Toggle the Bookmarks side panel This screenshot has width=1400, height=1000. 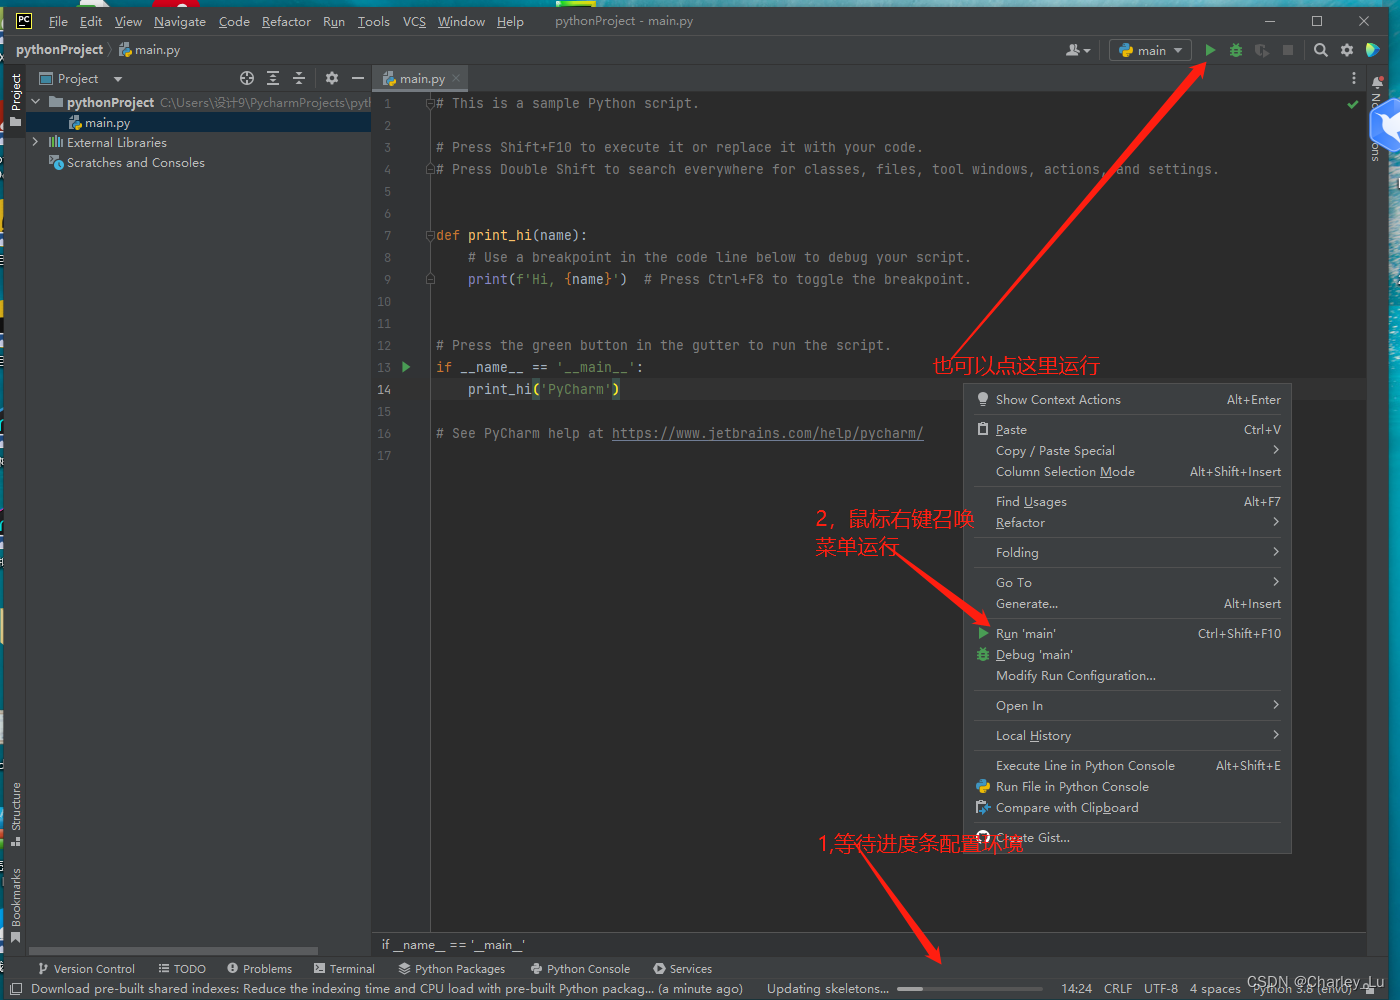16,905
